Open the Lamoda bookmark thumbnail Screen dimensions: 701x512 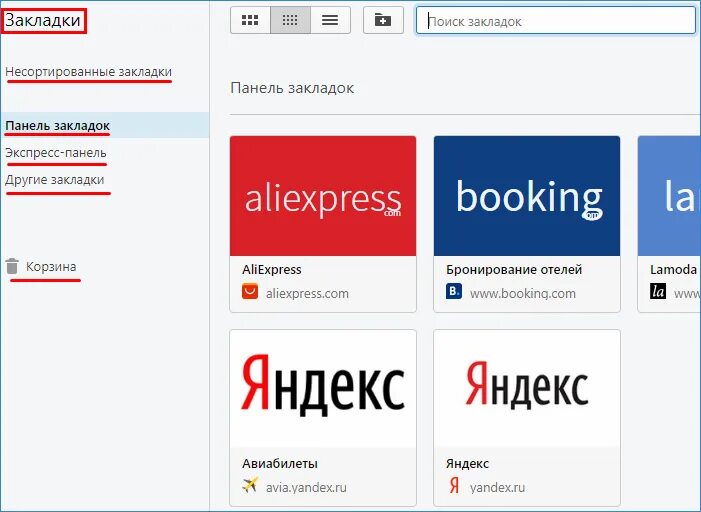pos(669,196)
